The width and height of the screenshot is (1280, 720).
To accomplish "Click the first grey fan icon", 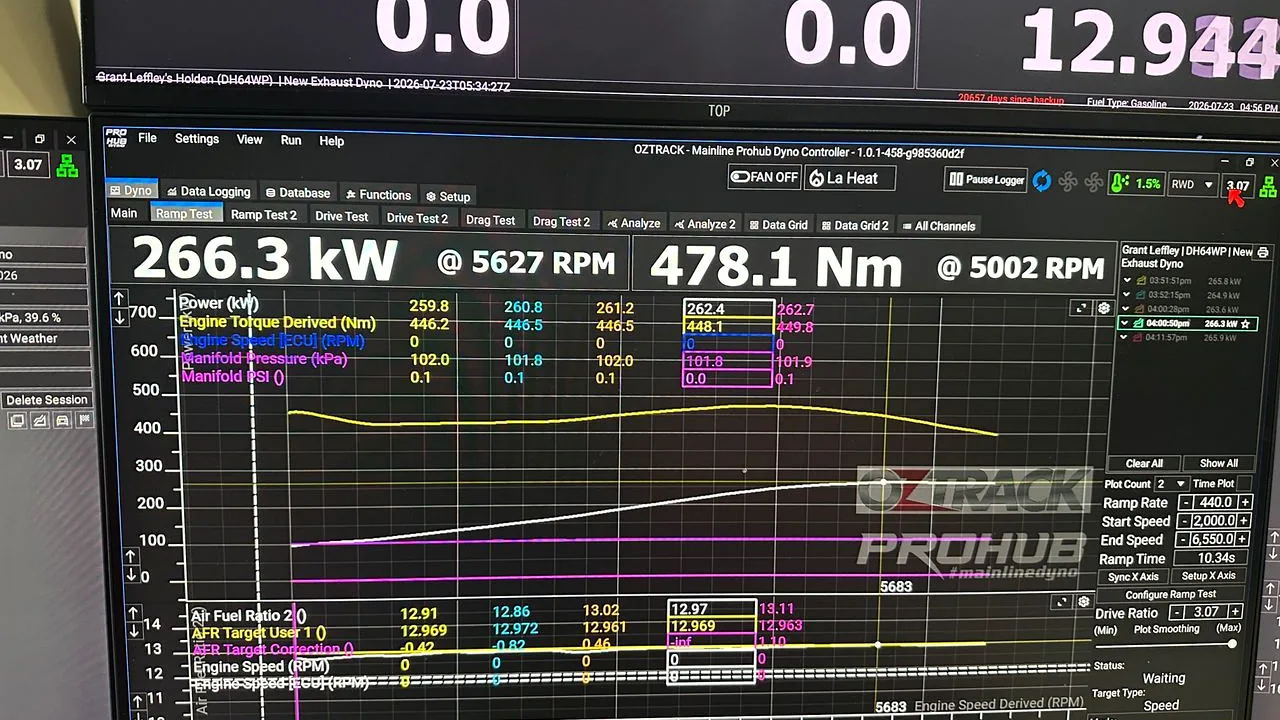I will tap(1068, 182).
